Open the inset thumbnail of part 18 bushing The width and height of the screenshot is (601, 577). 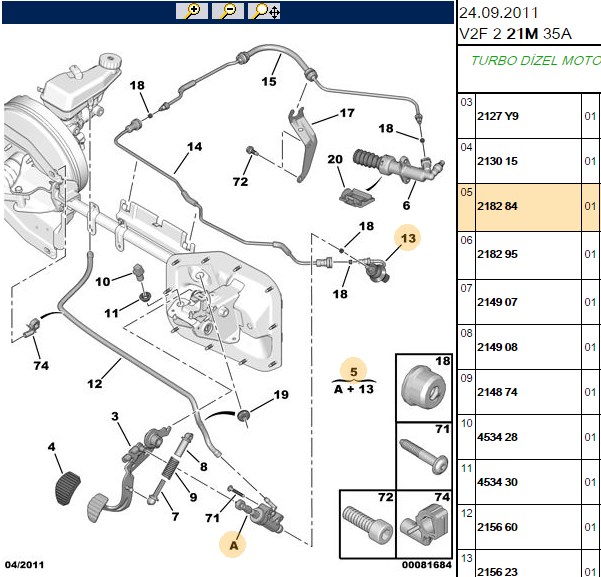[424, 388]
